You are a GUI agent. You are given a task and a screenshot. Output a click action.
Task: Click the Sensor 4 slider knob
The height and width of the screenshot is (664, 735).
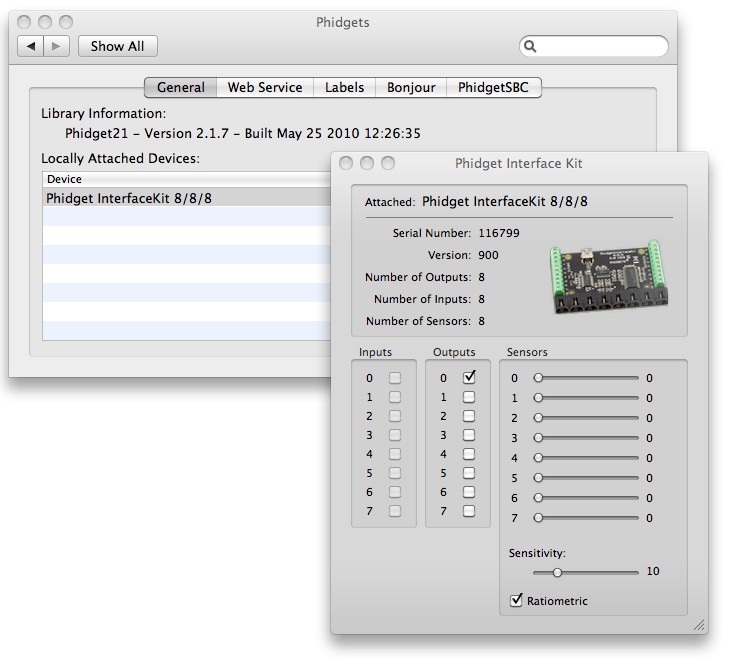[x=538, y=457]
